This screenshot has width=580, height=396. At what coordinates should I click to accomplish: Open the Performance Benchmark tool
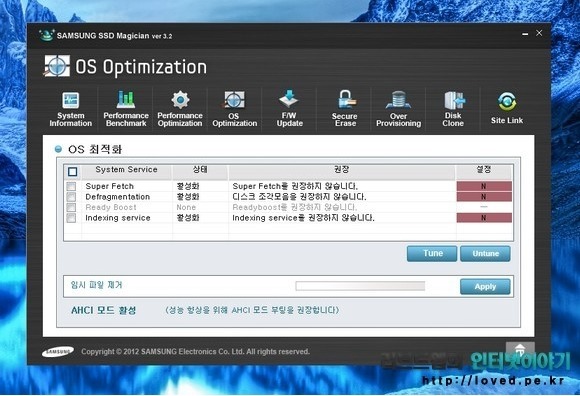pos(126,109)
